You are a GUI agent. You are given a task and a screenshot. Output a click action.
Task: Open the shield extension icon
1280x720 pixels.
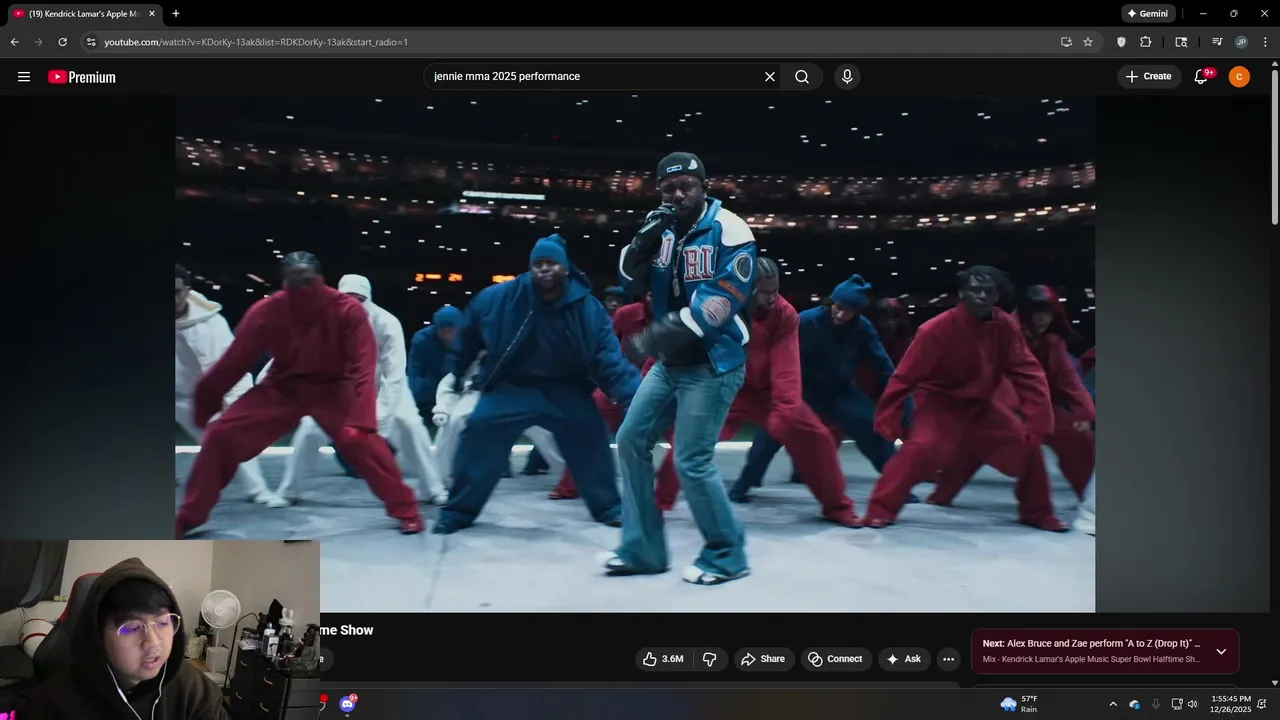[x=1121, y=42]
